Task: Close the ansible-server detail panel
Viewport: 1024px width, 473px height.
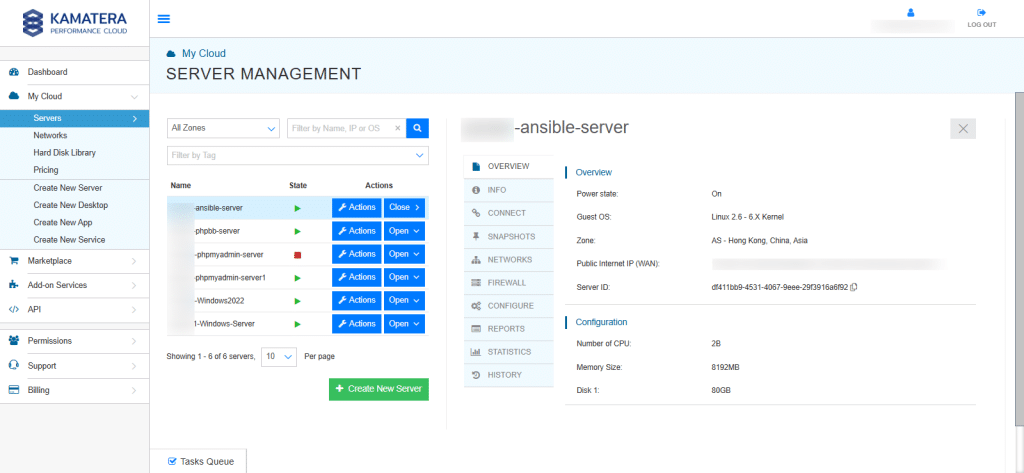Action: pos(963,129)
